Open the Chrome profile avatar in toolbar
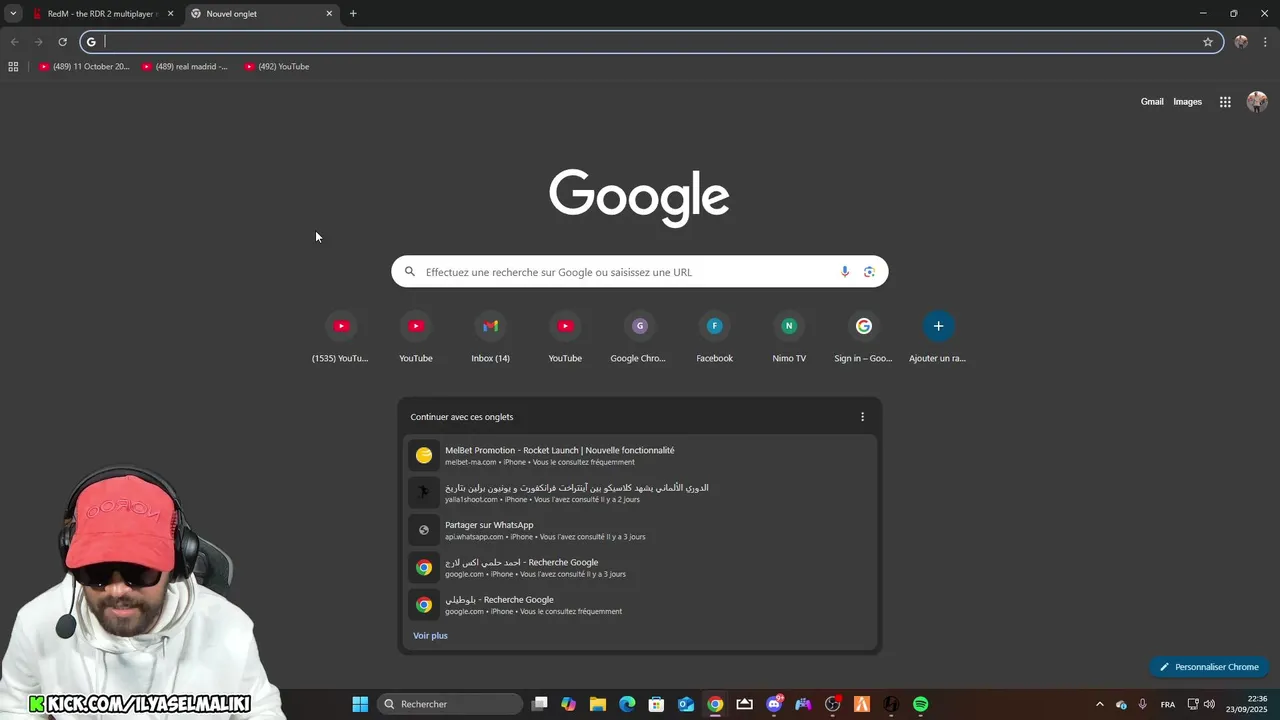1280x720 pixels. (1241, 42)
